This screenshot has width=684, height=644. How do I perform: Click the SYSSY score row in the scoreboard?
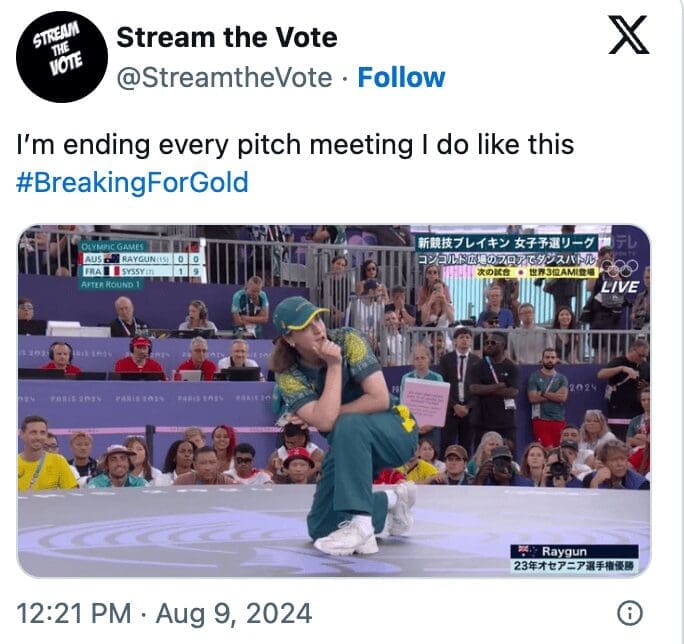coord(140,271)
